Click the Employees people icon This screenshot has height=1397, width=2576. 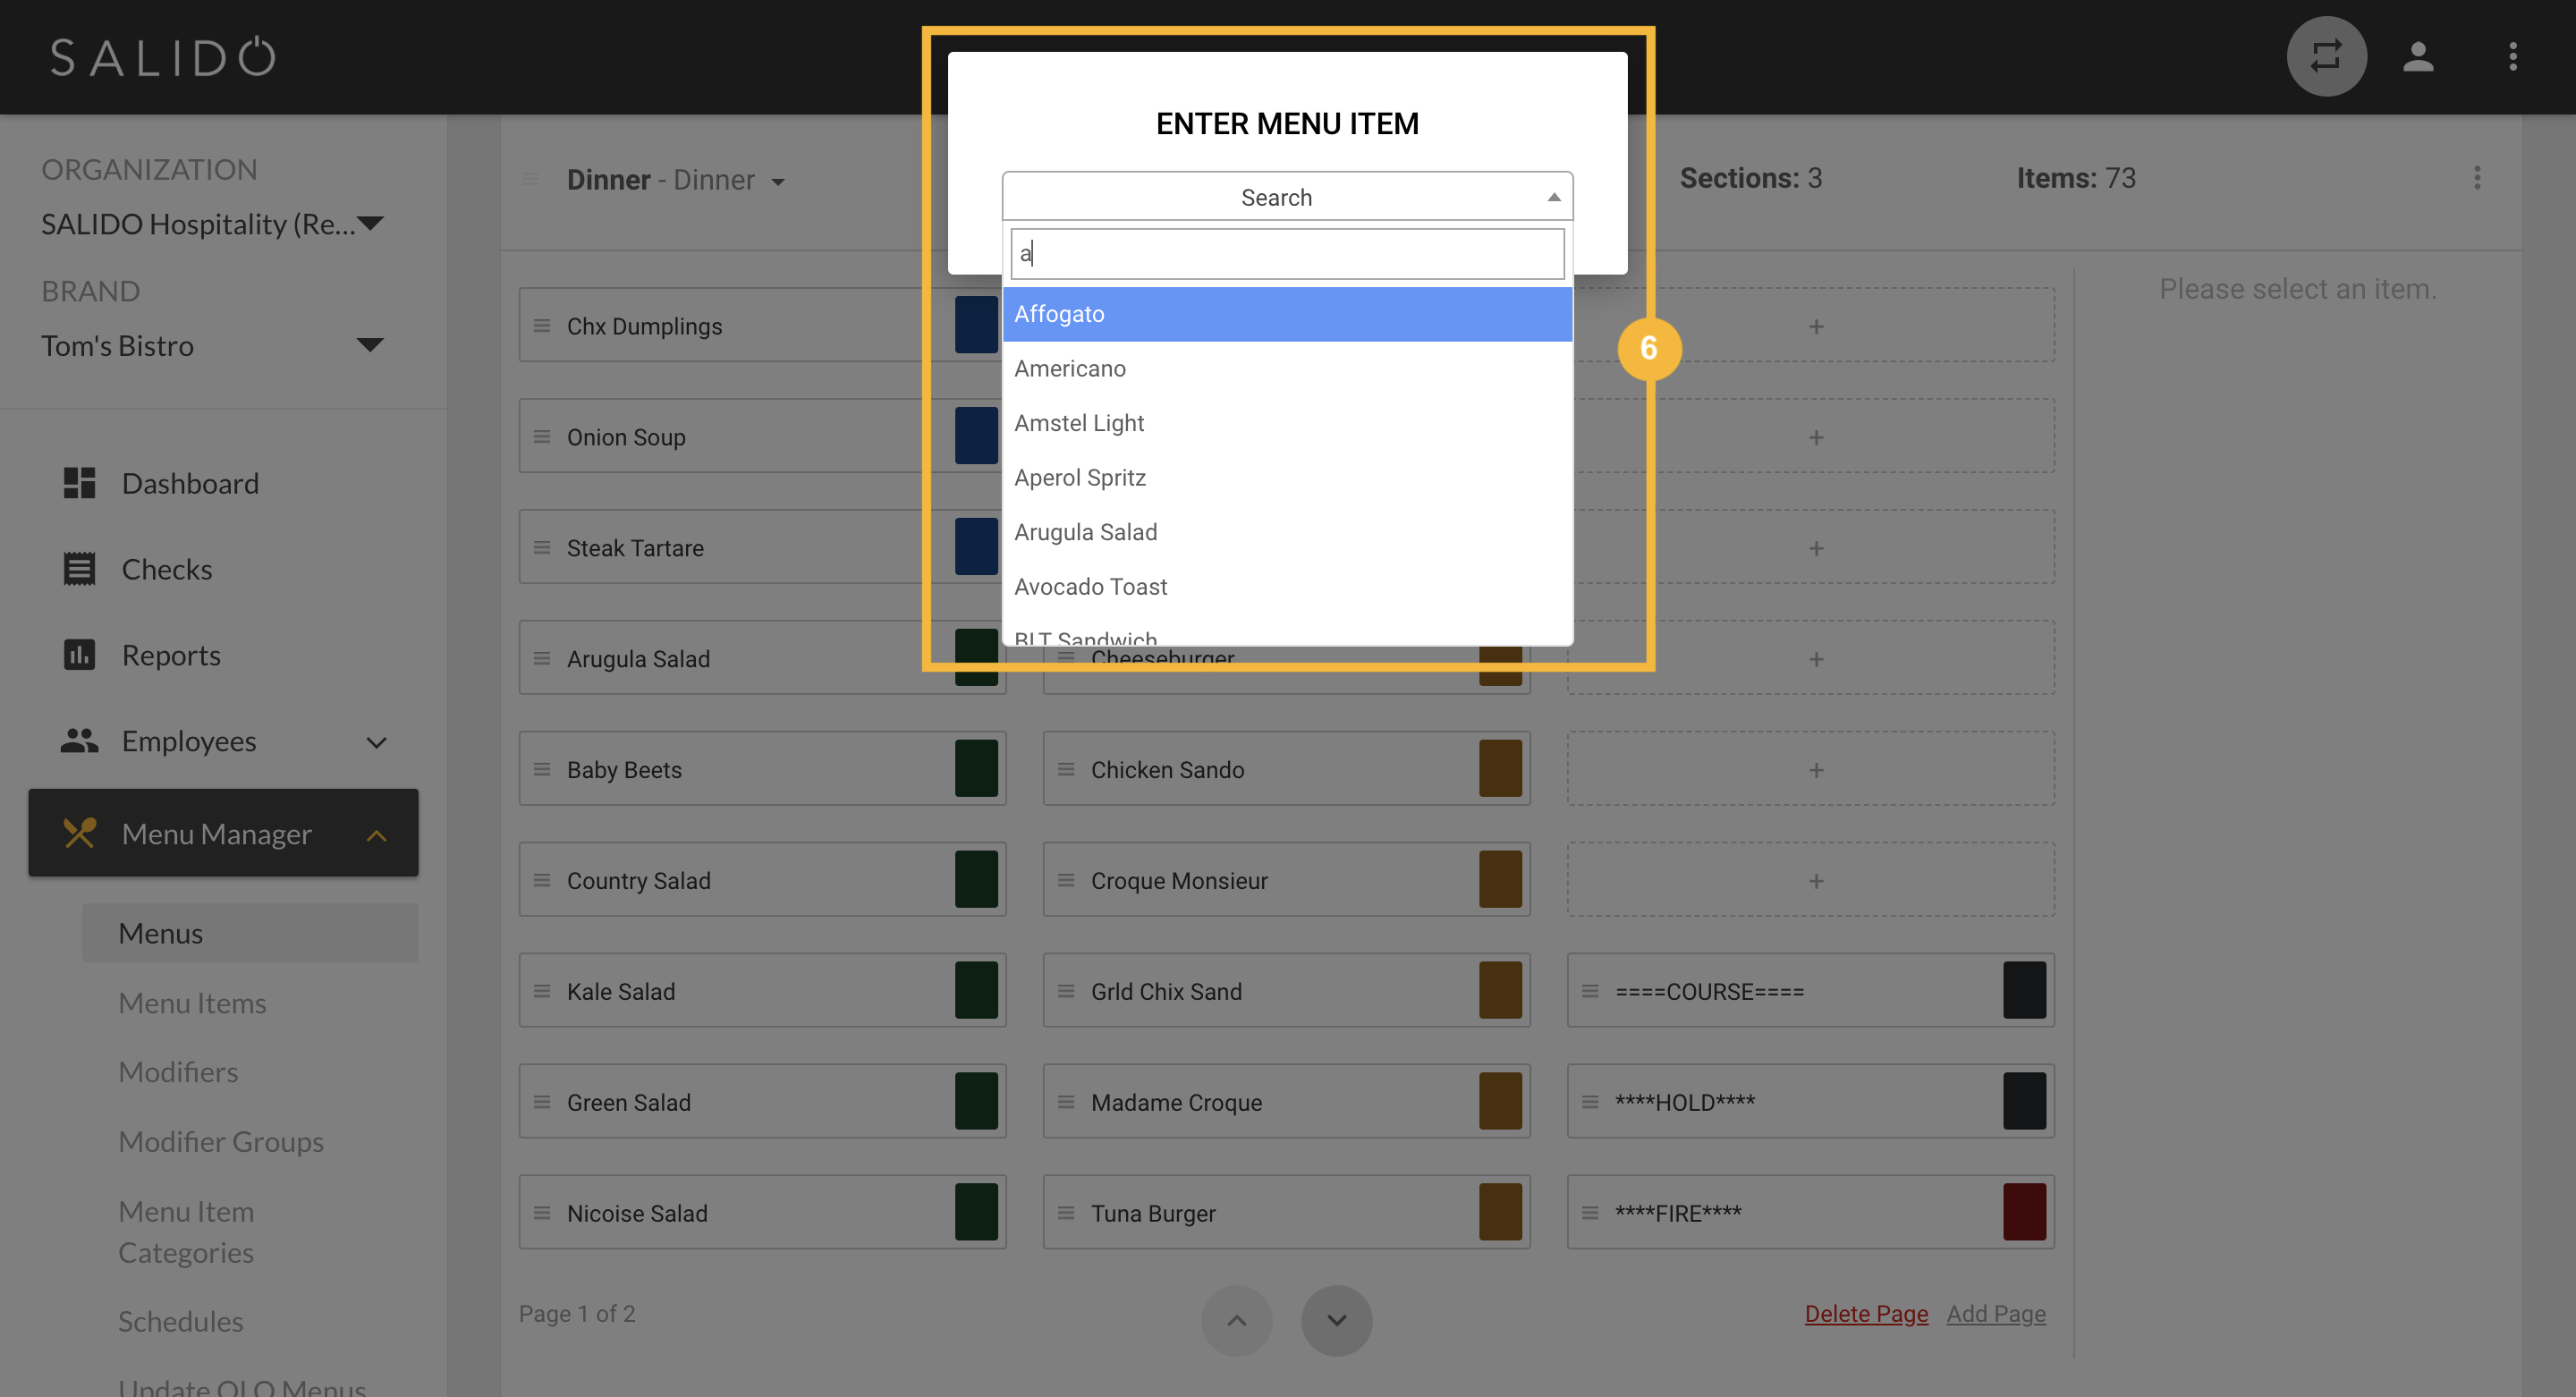(x=79, y=741)
